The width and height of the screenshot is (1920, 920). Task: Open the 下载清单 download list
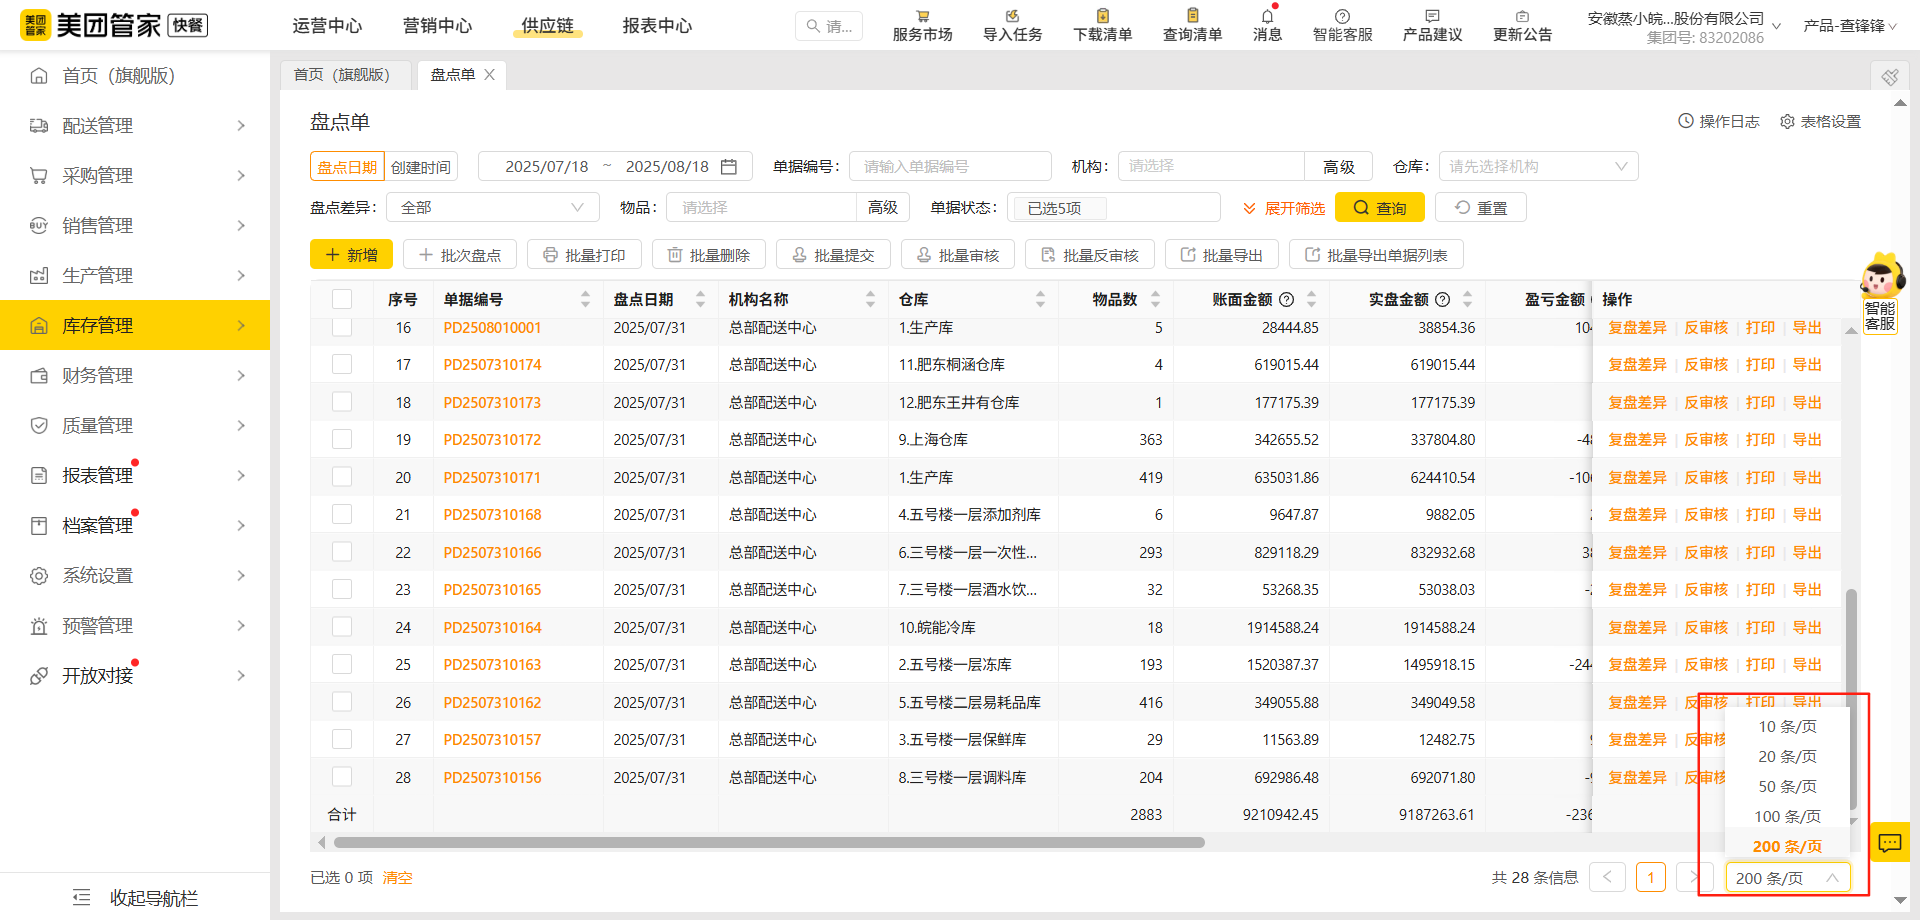point(1100,24)
